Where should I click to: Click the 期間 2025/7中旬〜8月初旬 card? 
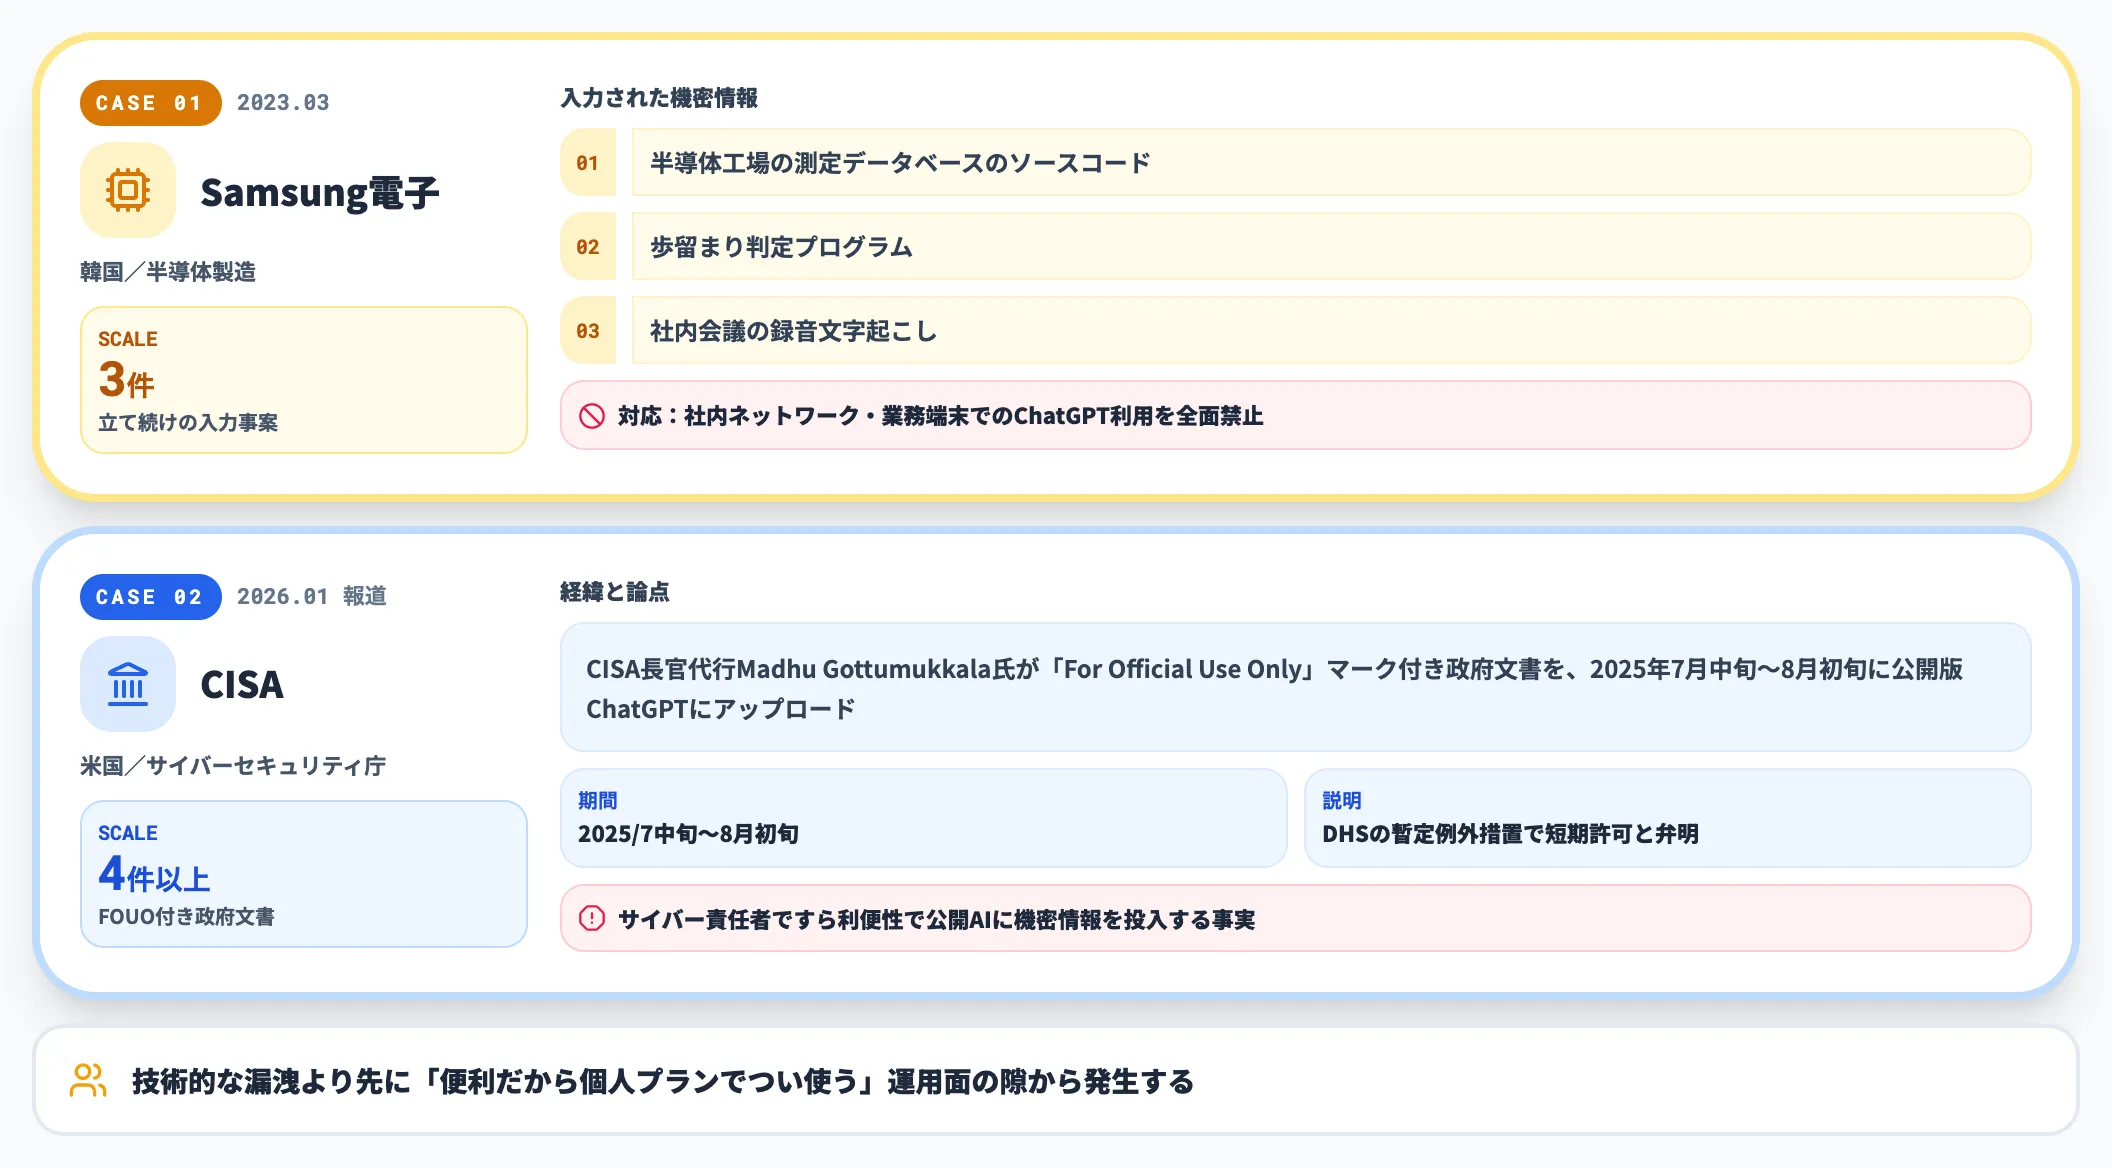pyautogui.click(x=924, y=818)
